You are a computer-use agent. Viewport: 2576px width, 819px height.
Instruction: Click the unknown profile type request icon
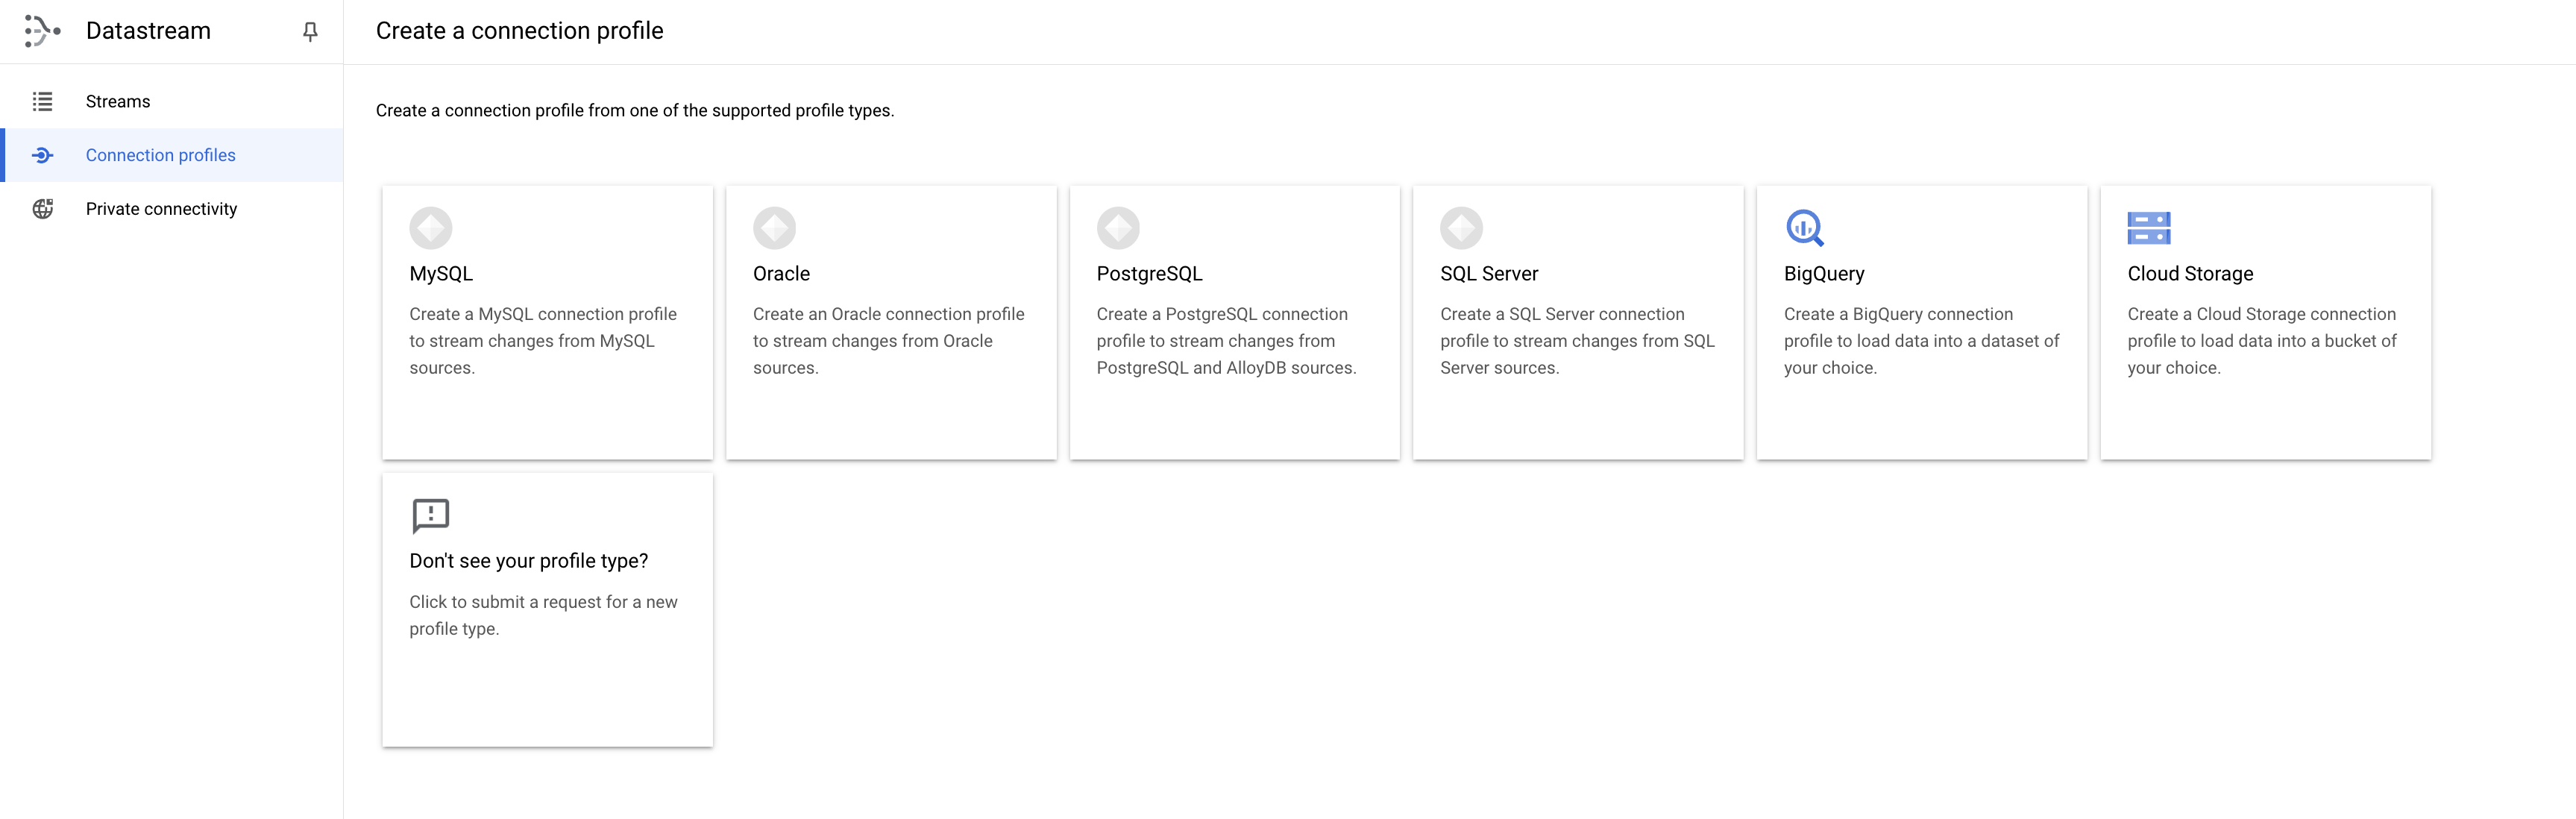coord(432,513)
